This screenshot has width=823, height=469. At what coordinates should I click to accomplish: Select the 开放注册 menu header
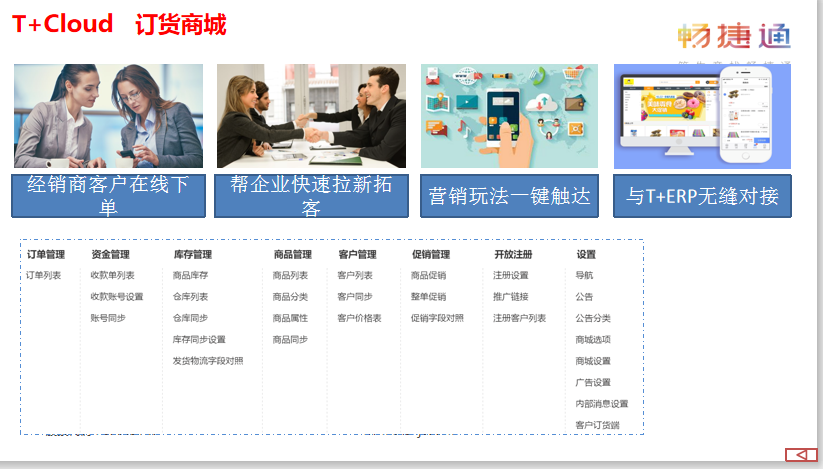pyautogui.click(x=513, y=254)
